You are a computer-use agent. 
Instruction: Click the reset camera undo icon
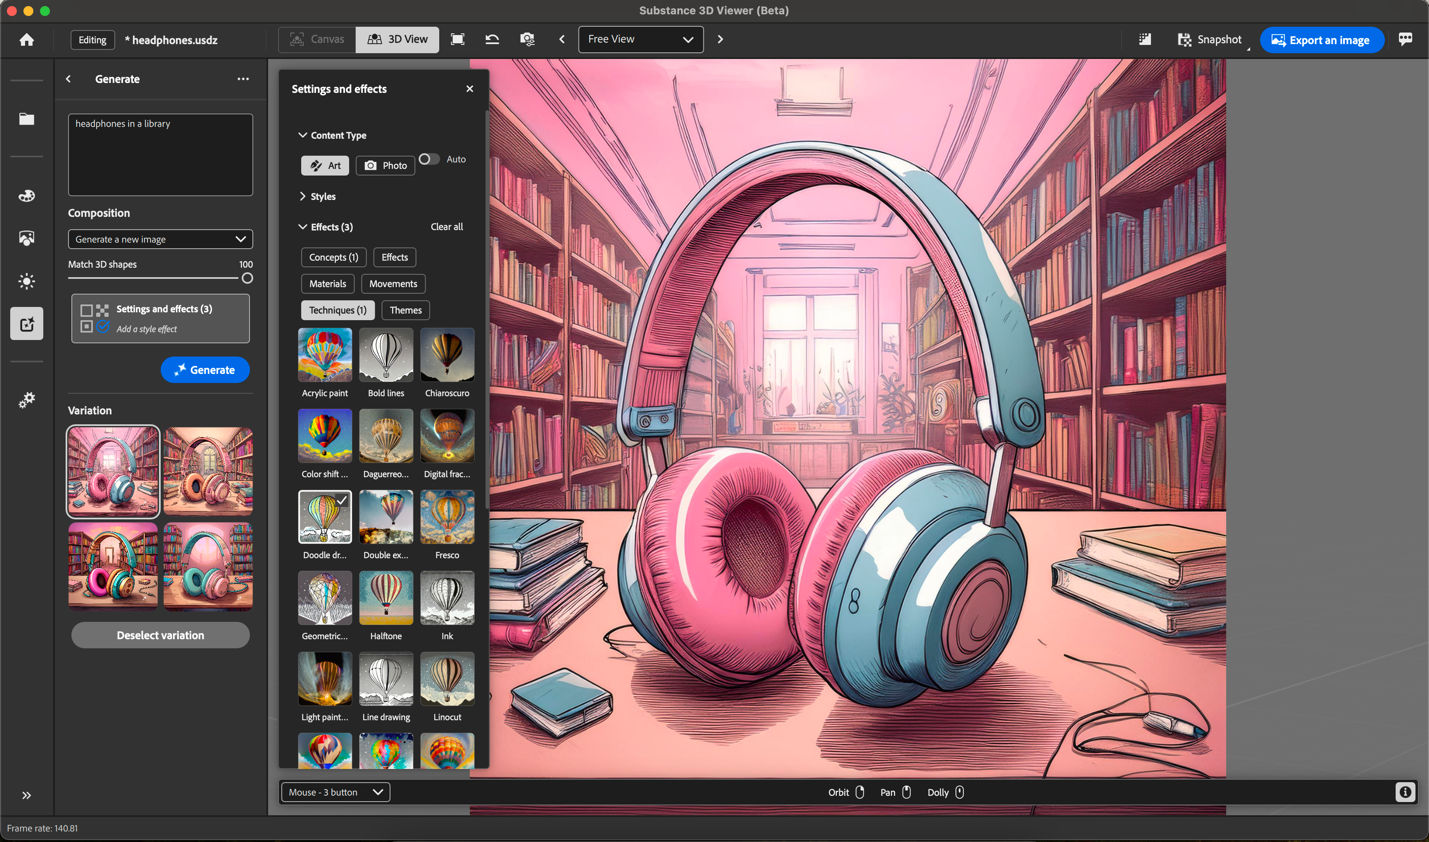click(x=492, y=39)
